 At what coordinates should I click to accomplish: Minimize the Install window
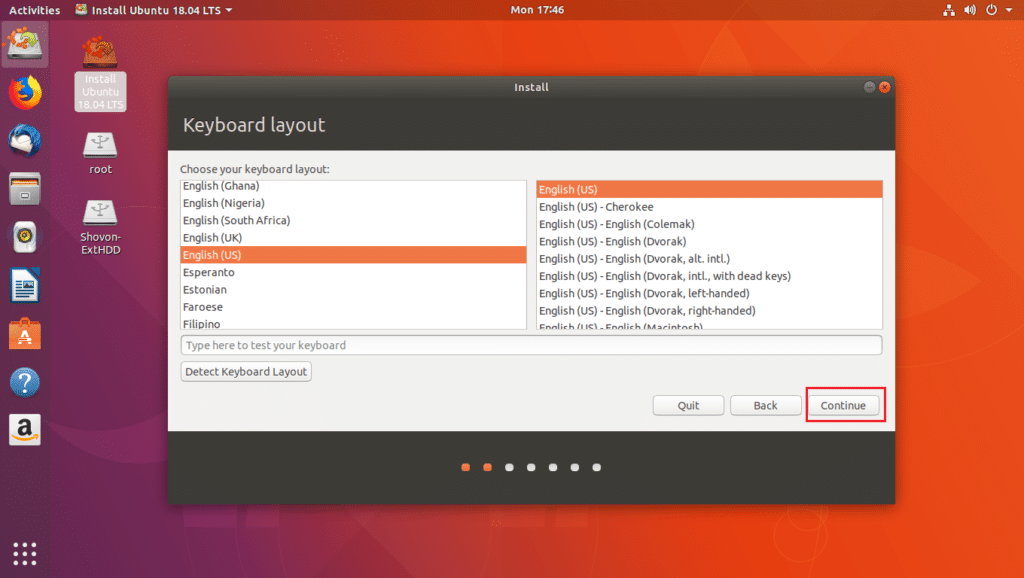[x=869, y=87]
